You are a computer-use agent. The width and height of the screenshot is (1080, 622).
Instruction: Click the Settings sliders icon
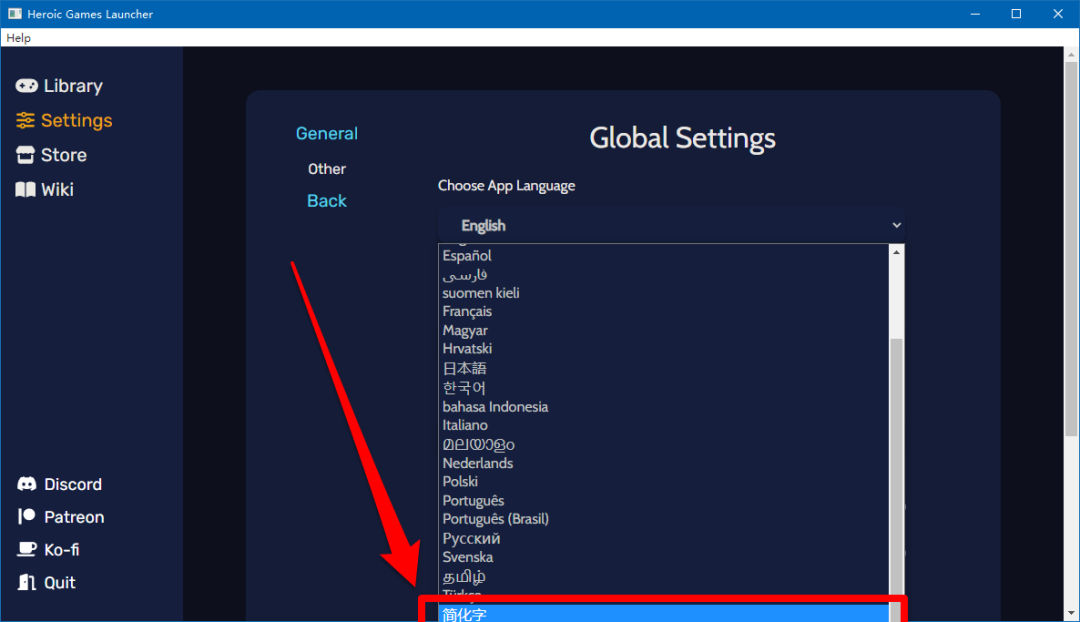25,120
